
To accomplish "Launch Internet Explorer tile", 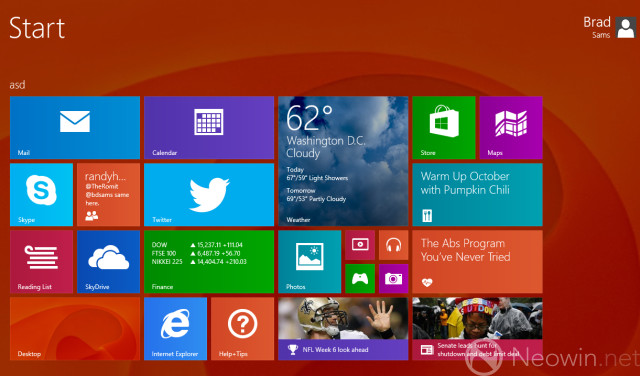I will [x=176, y=329].
